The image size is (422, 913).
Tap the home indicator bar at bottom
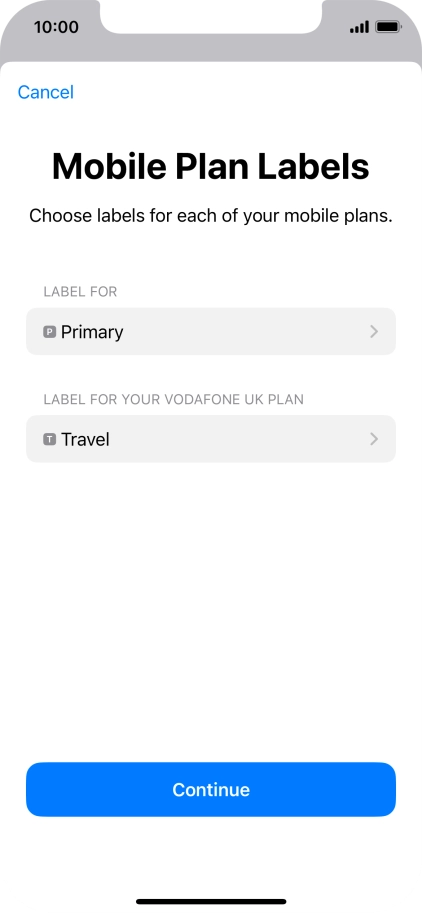211,902
